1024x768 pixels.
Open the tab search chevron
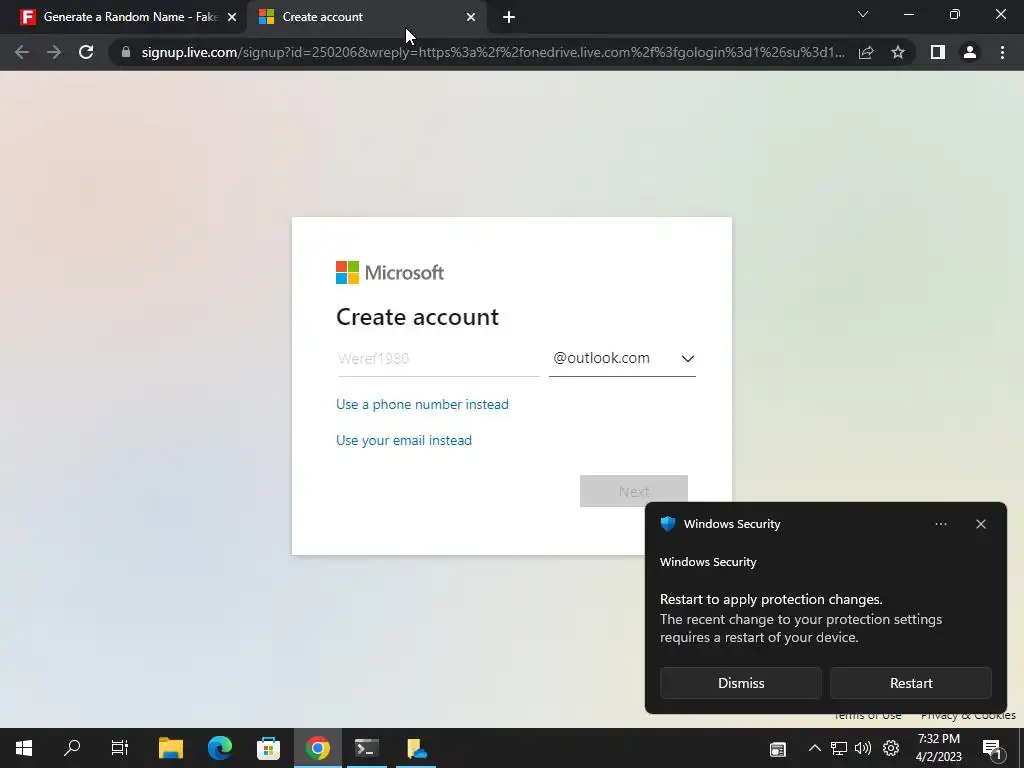coord(863,14)
